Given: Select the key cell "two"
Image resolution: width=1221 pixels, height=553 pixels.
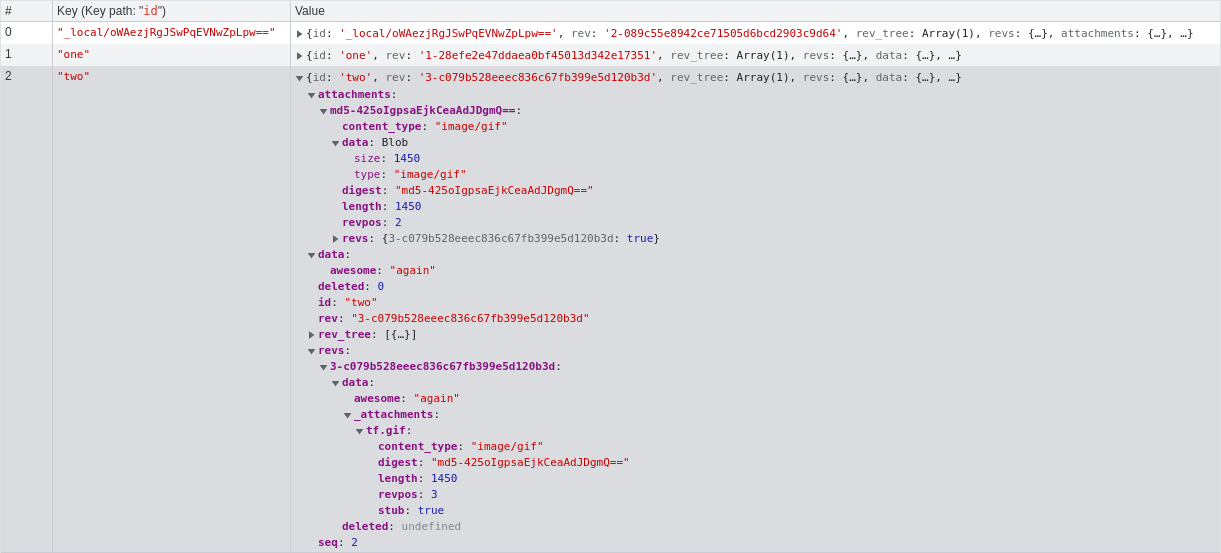Looking at the screenshot, I should 171,309.
